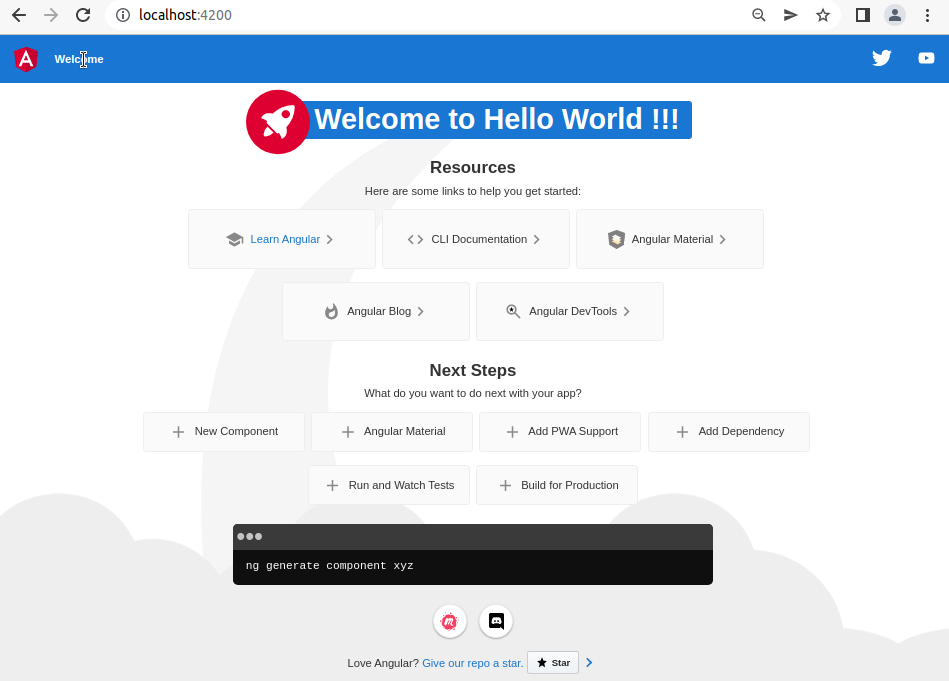
Task: Click the rocket icon beside the welcome heading
Action: point(277,120)
